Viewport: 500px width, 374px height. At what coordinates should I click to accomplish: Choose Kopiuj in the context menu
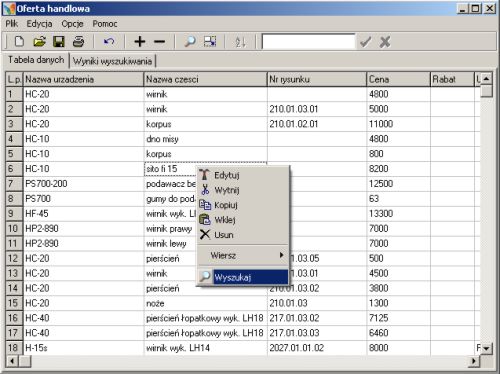pos(243,205)
